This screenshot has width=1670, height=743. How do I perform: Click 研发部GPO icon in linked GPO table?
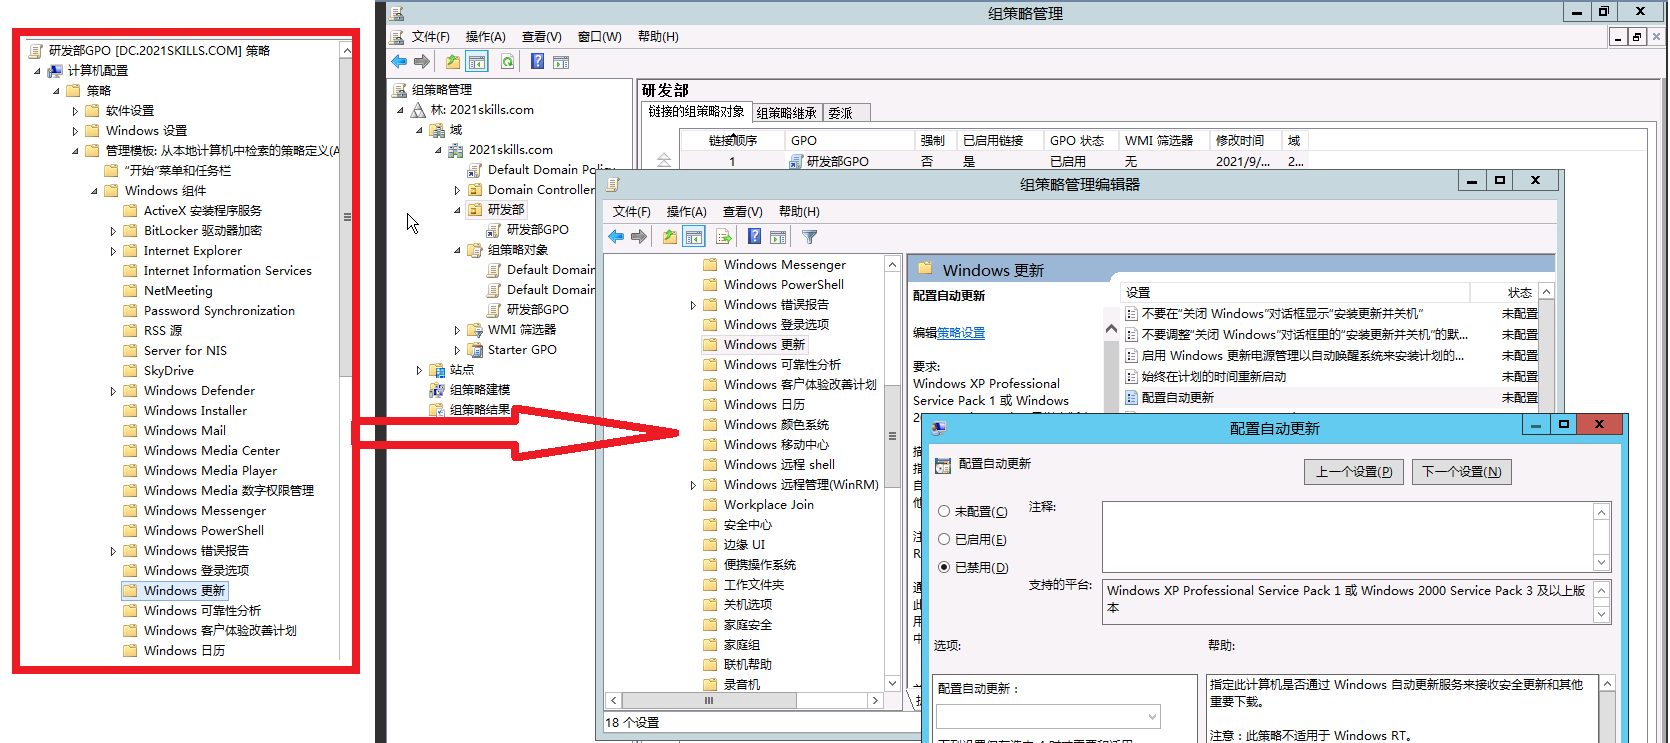[x=797, y=161]
